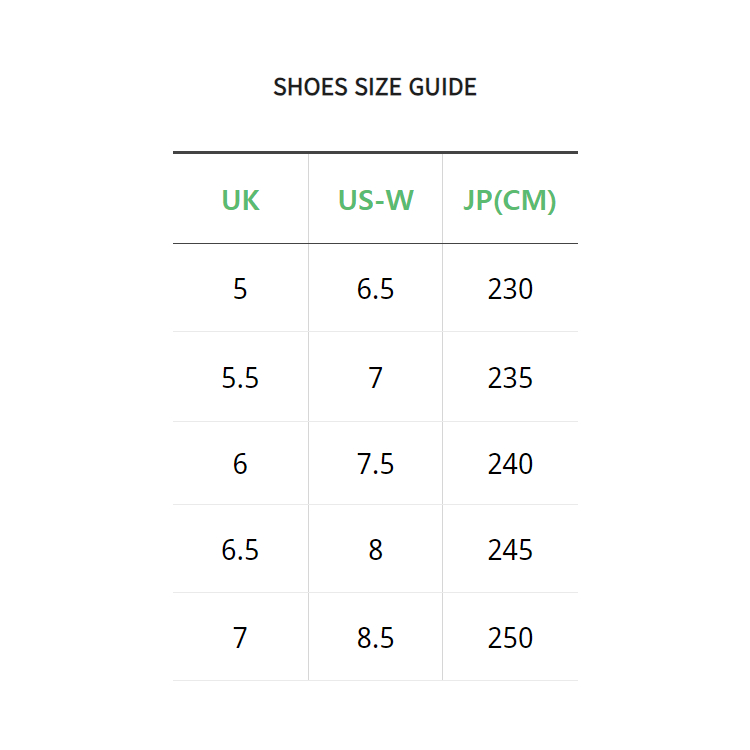The width and height of the screenshot is (750, 750).
Task: Click the US-W column header
Action: 375,200
